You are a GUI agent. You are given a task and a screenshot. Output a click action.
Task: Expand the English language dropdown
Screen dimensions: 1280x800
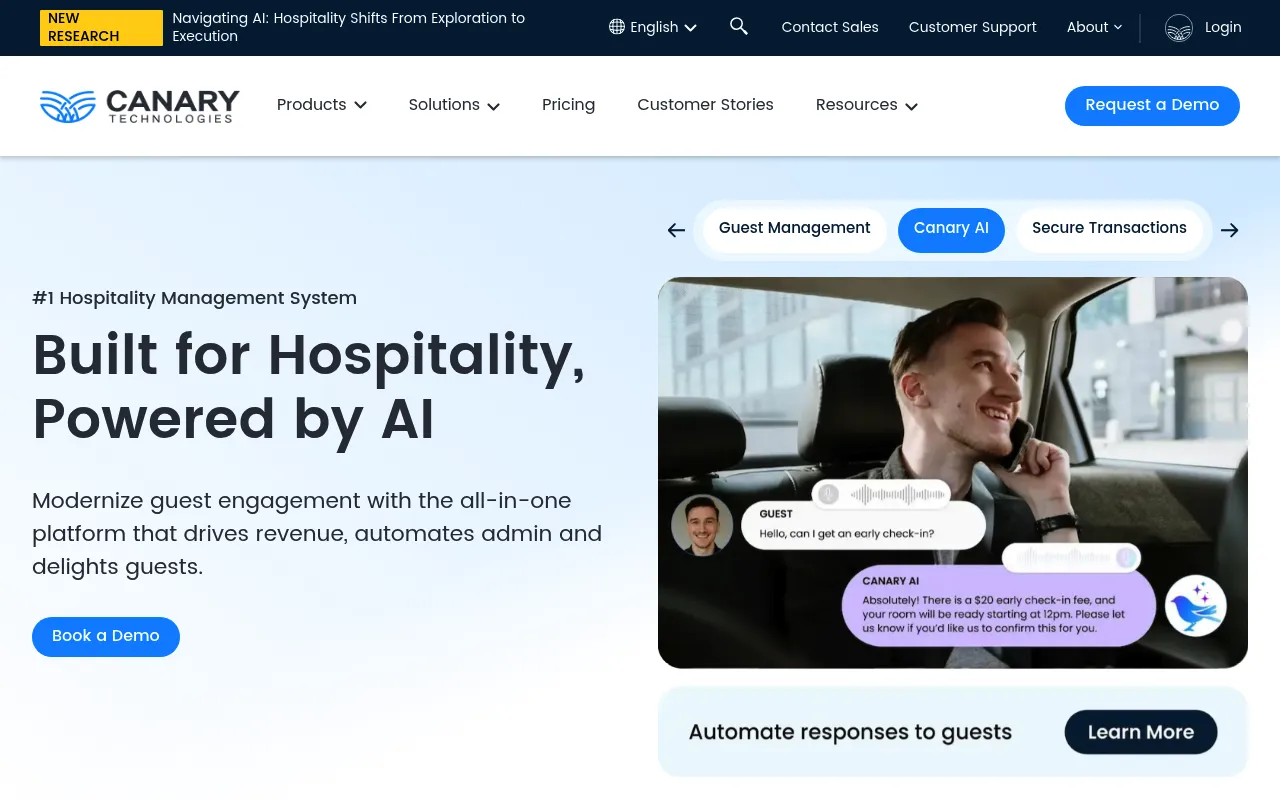coord(653,27)
